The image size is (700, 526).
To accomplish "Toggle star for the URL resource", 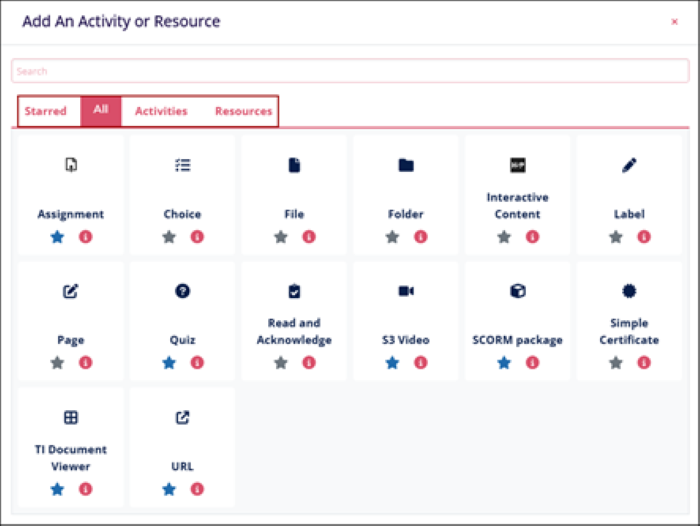I will point(169,489).
